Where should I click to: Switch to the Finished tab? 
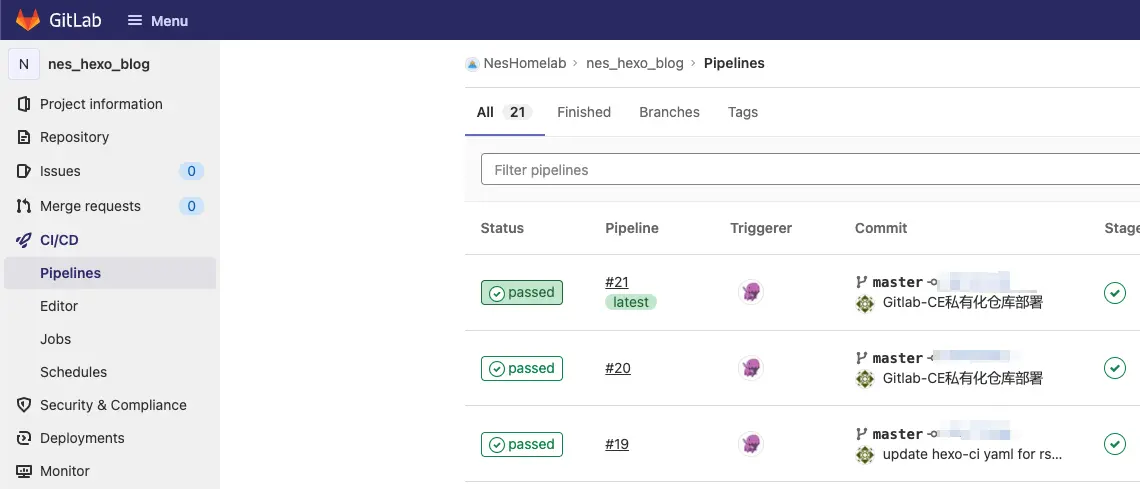[x=584, y=113]
